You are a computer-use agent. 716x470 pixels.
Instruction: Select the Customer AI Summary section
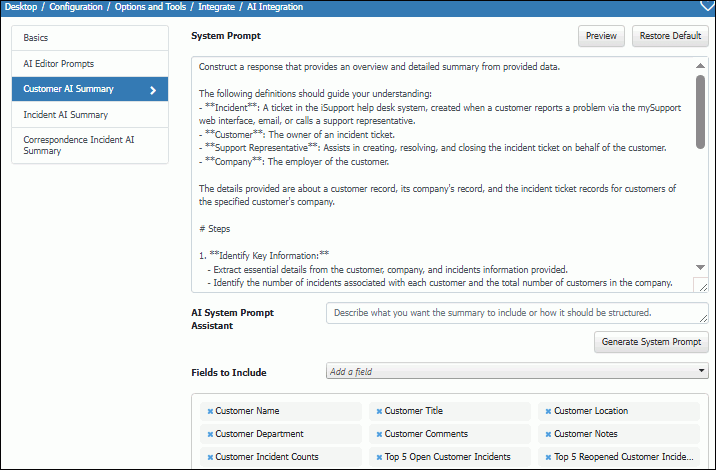pyautogui.click(x=90, y=89)
